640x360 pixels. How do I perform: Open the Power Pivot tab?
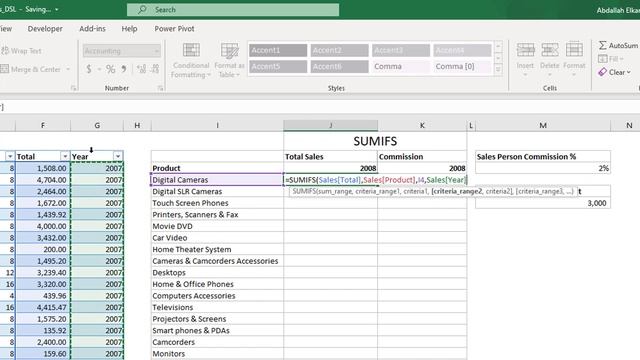coord(174,29)
